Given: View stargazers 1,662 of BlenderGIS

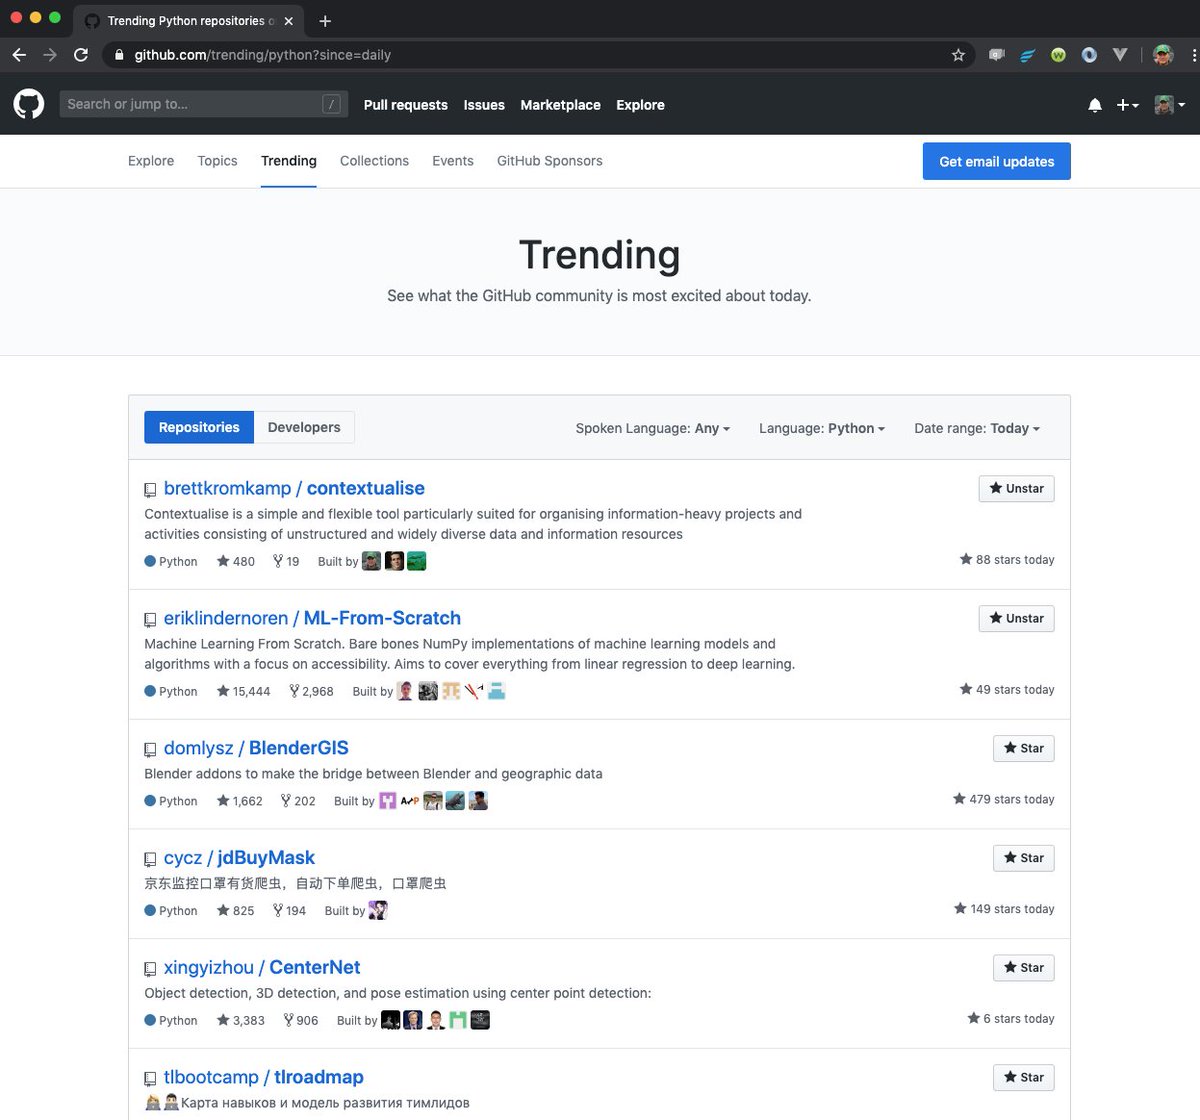Looking at the screenshot, I should pos(240,801).
